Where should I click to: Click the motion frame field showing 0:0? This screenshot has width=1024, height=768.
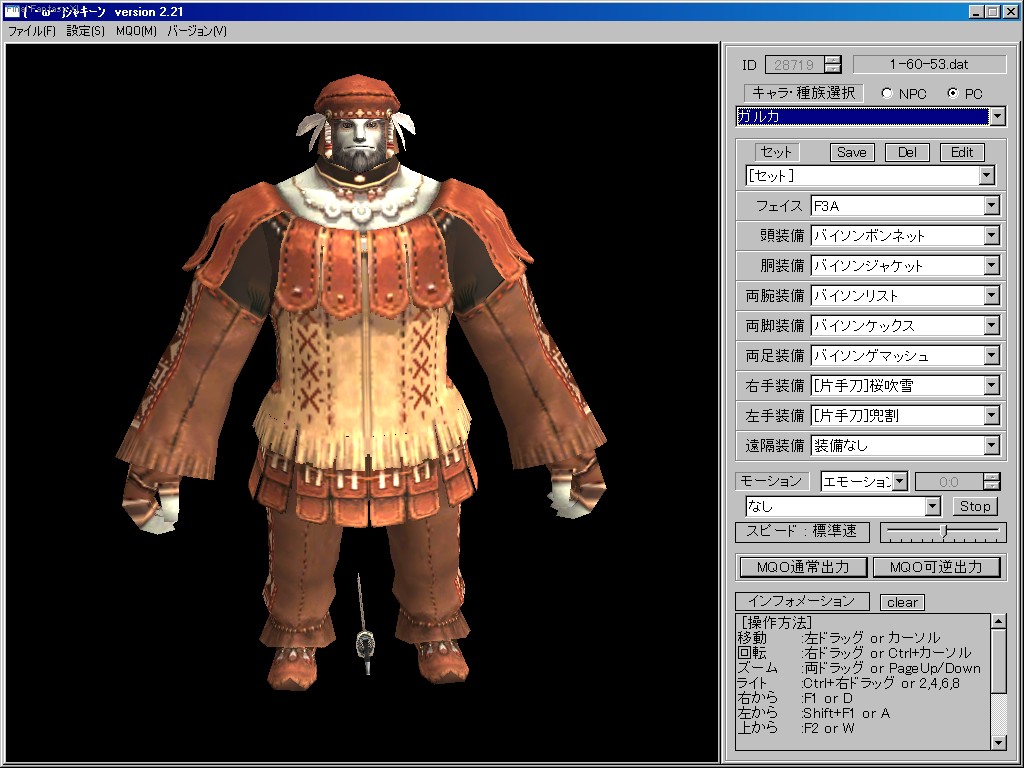click(x=948, y=482)
